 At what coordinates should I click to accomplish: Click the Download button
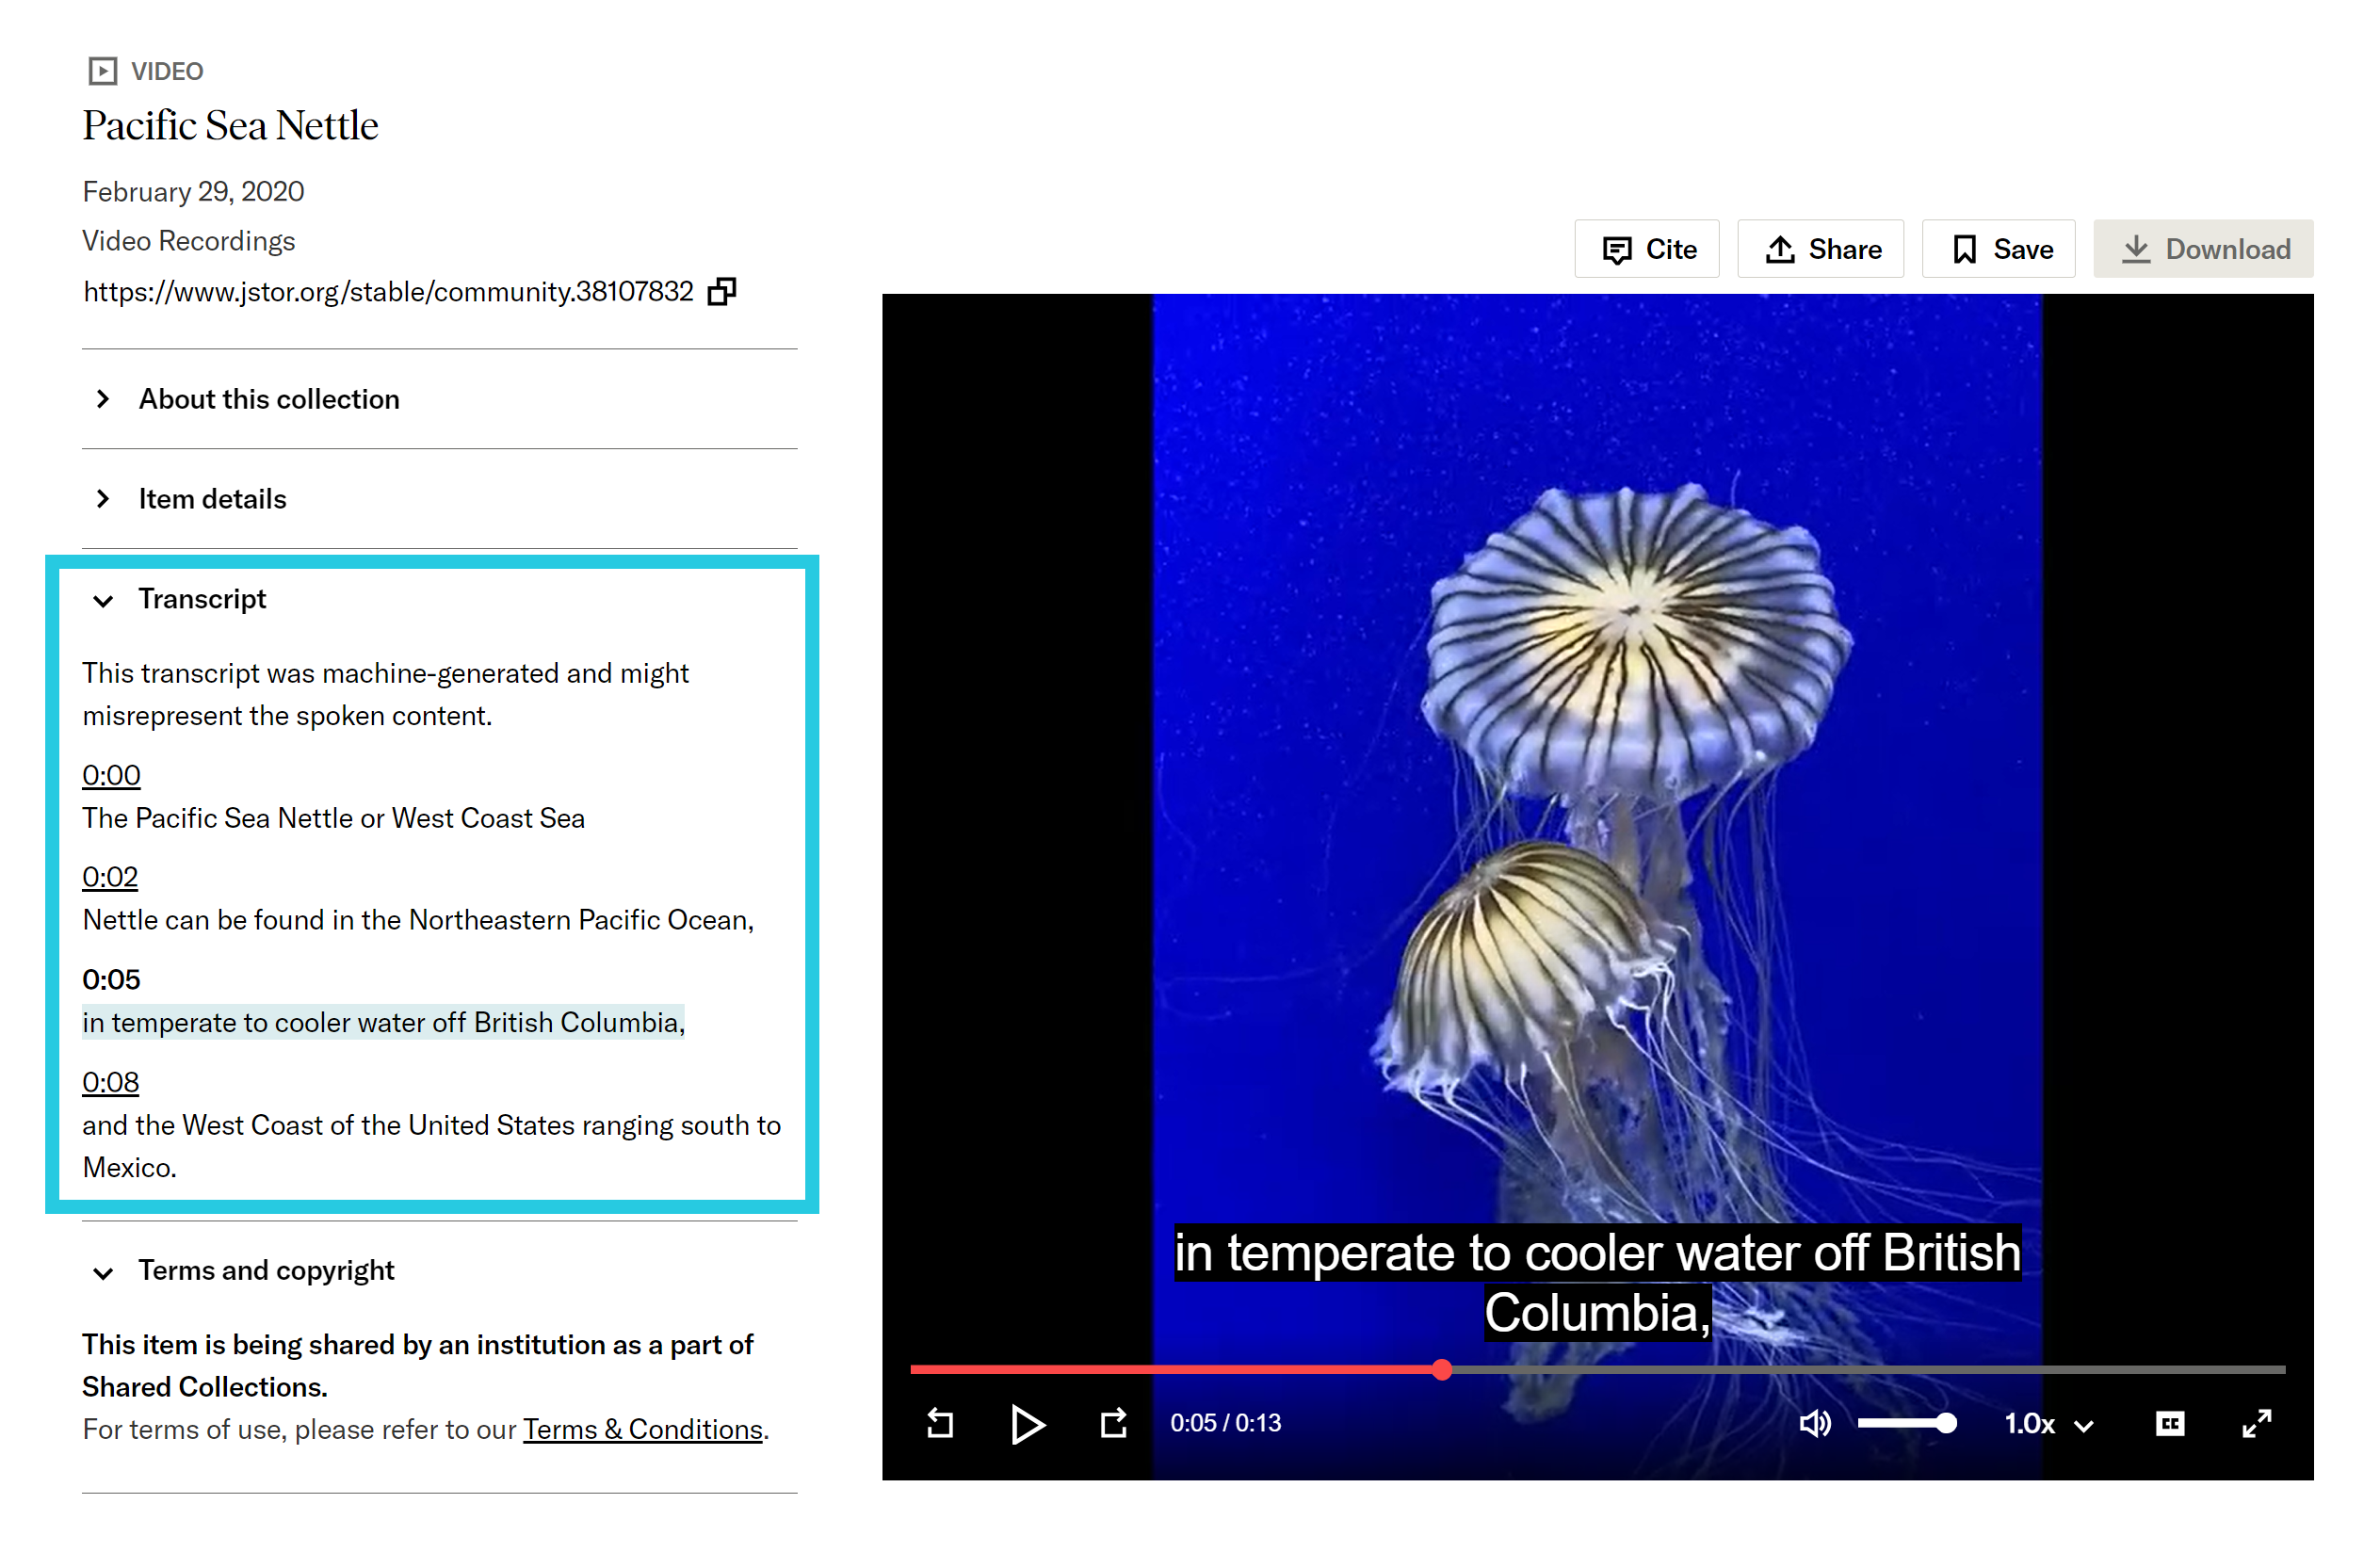(2203, 249)
